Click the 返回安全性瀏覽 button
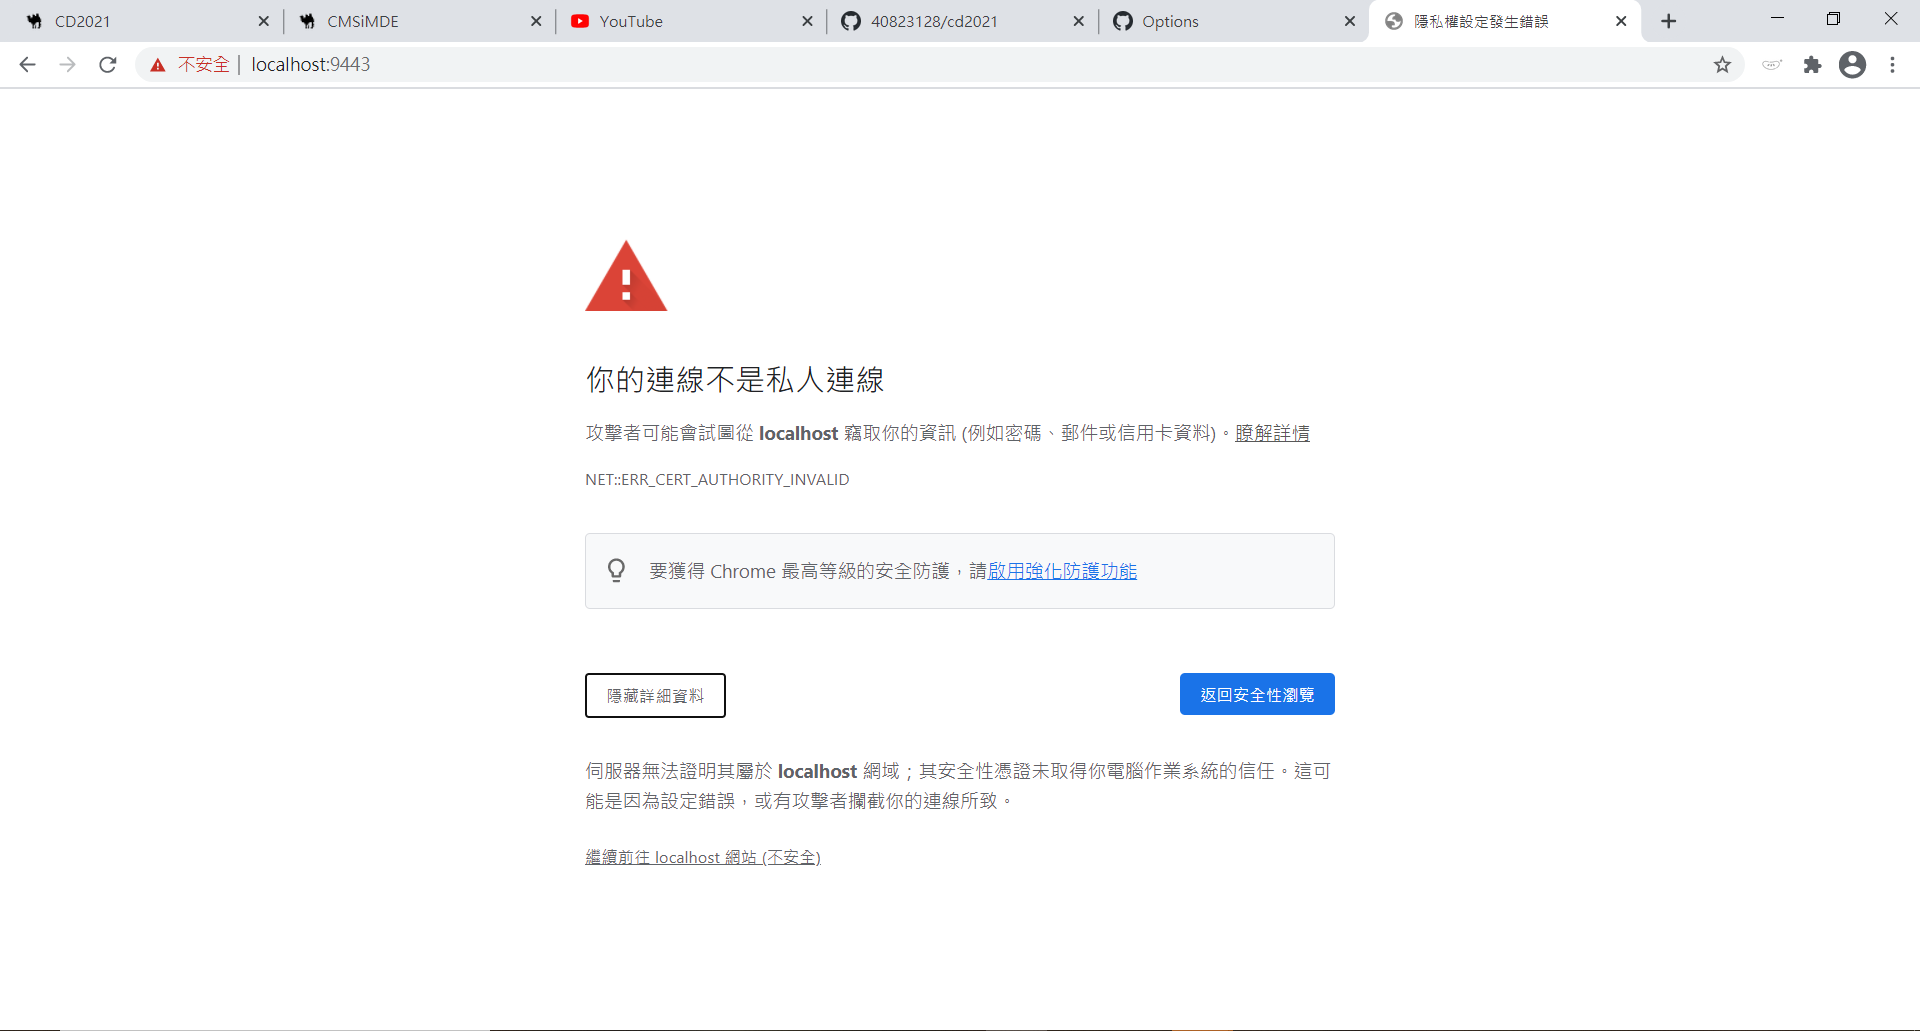Viewport: 1920px width, 1031px height. coord(1257,694)
